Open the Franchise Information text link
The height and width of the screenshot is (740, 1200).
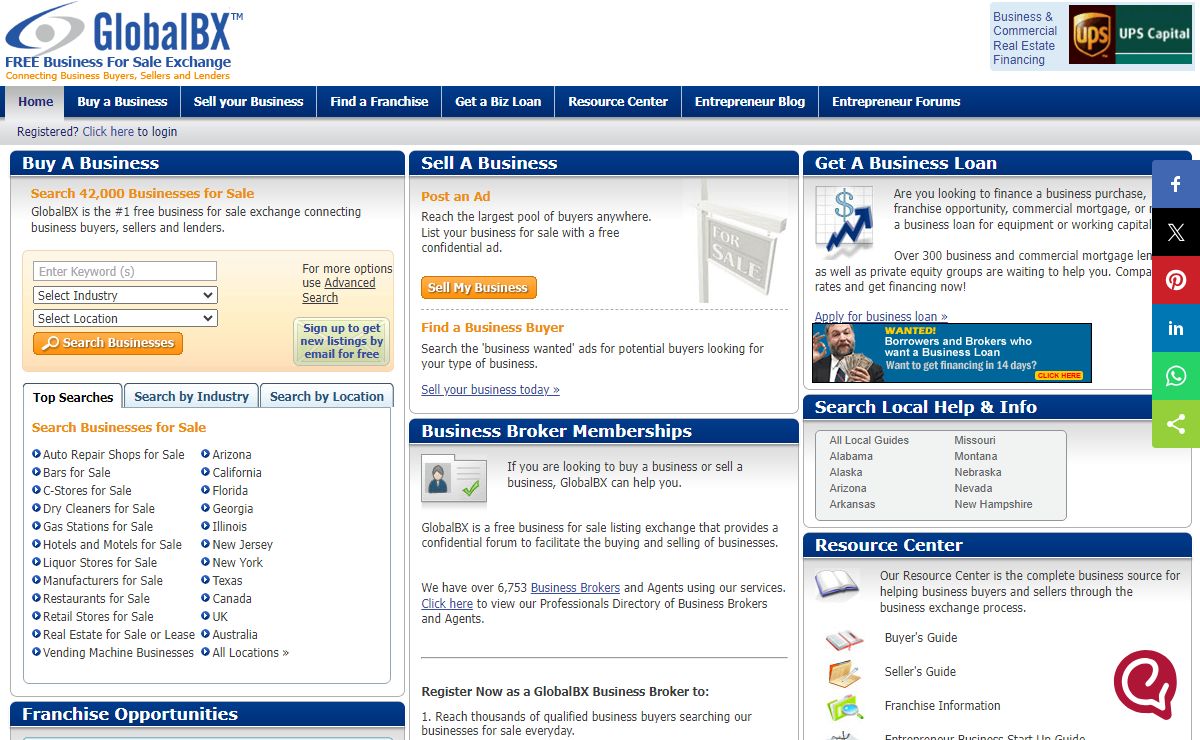point(942,706)
